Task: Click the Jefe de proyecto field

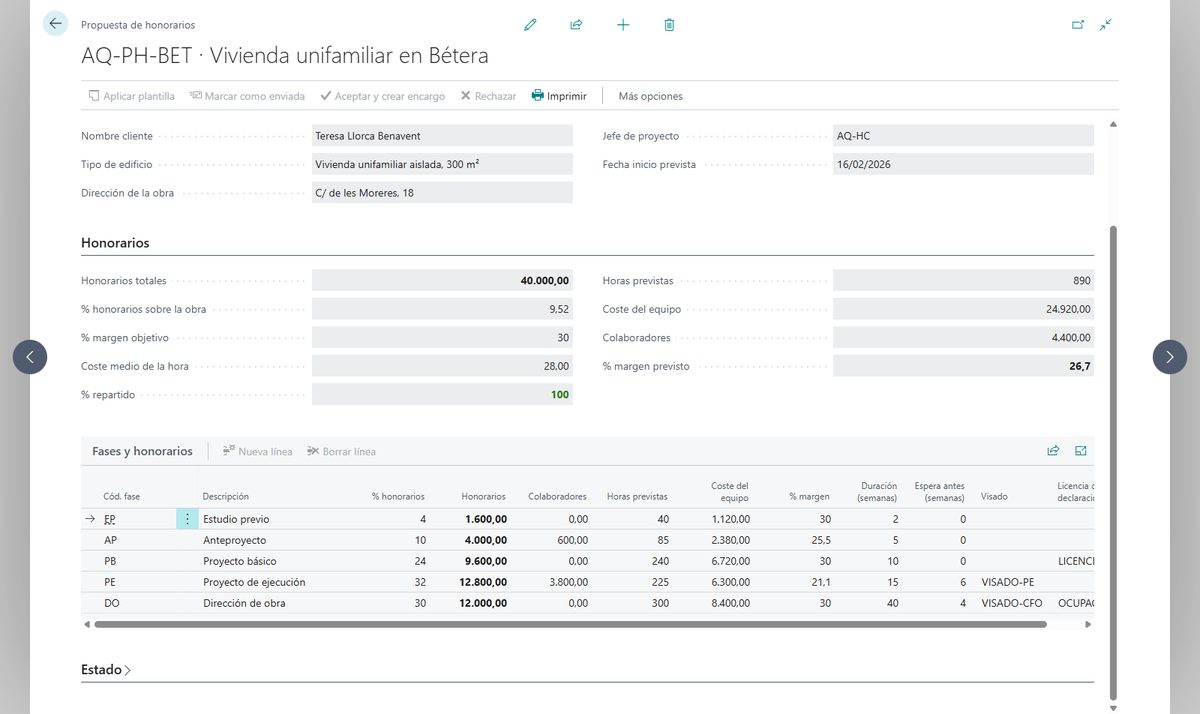Action: click(x=963, y=136)
